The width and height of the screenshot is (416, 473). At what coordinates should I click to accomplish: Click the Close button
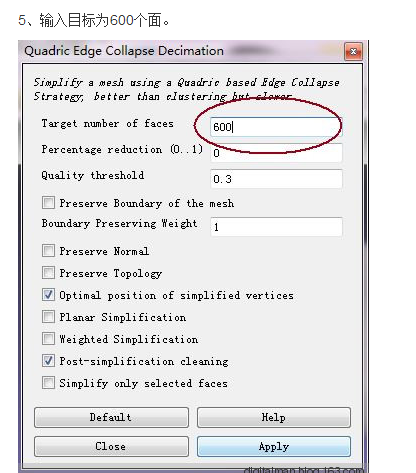coord(111,446)
